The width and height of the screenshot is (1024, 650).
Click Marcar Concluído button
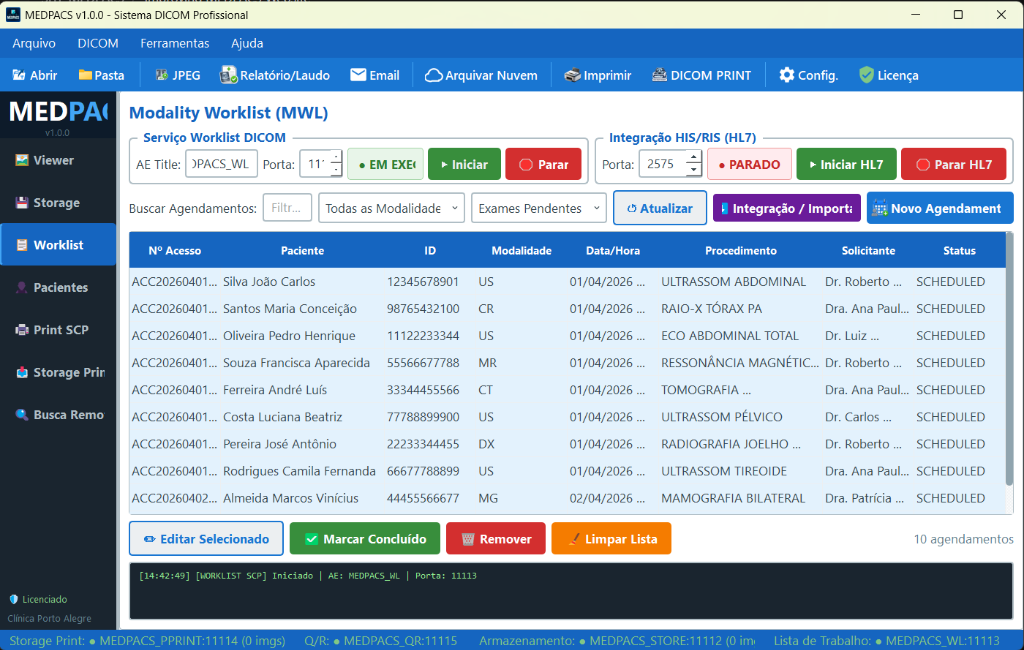365,539
